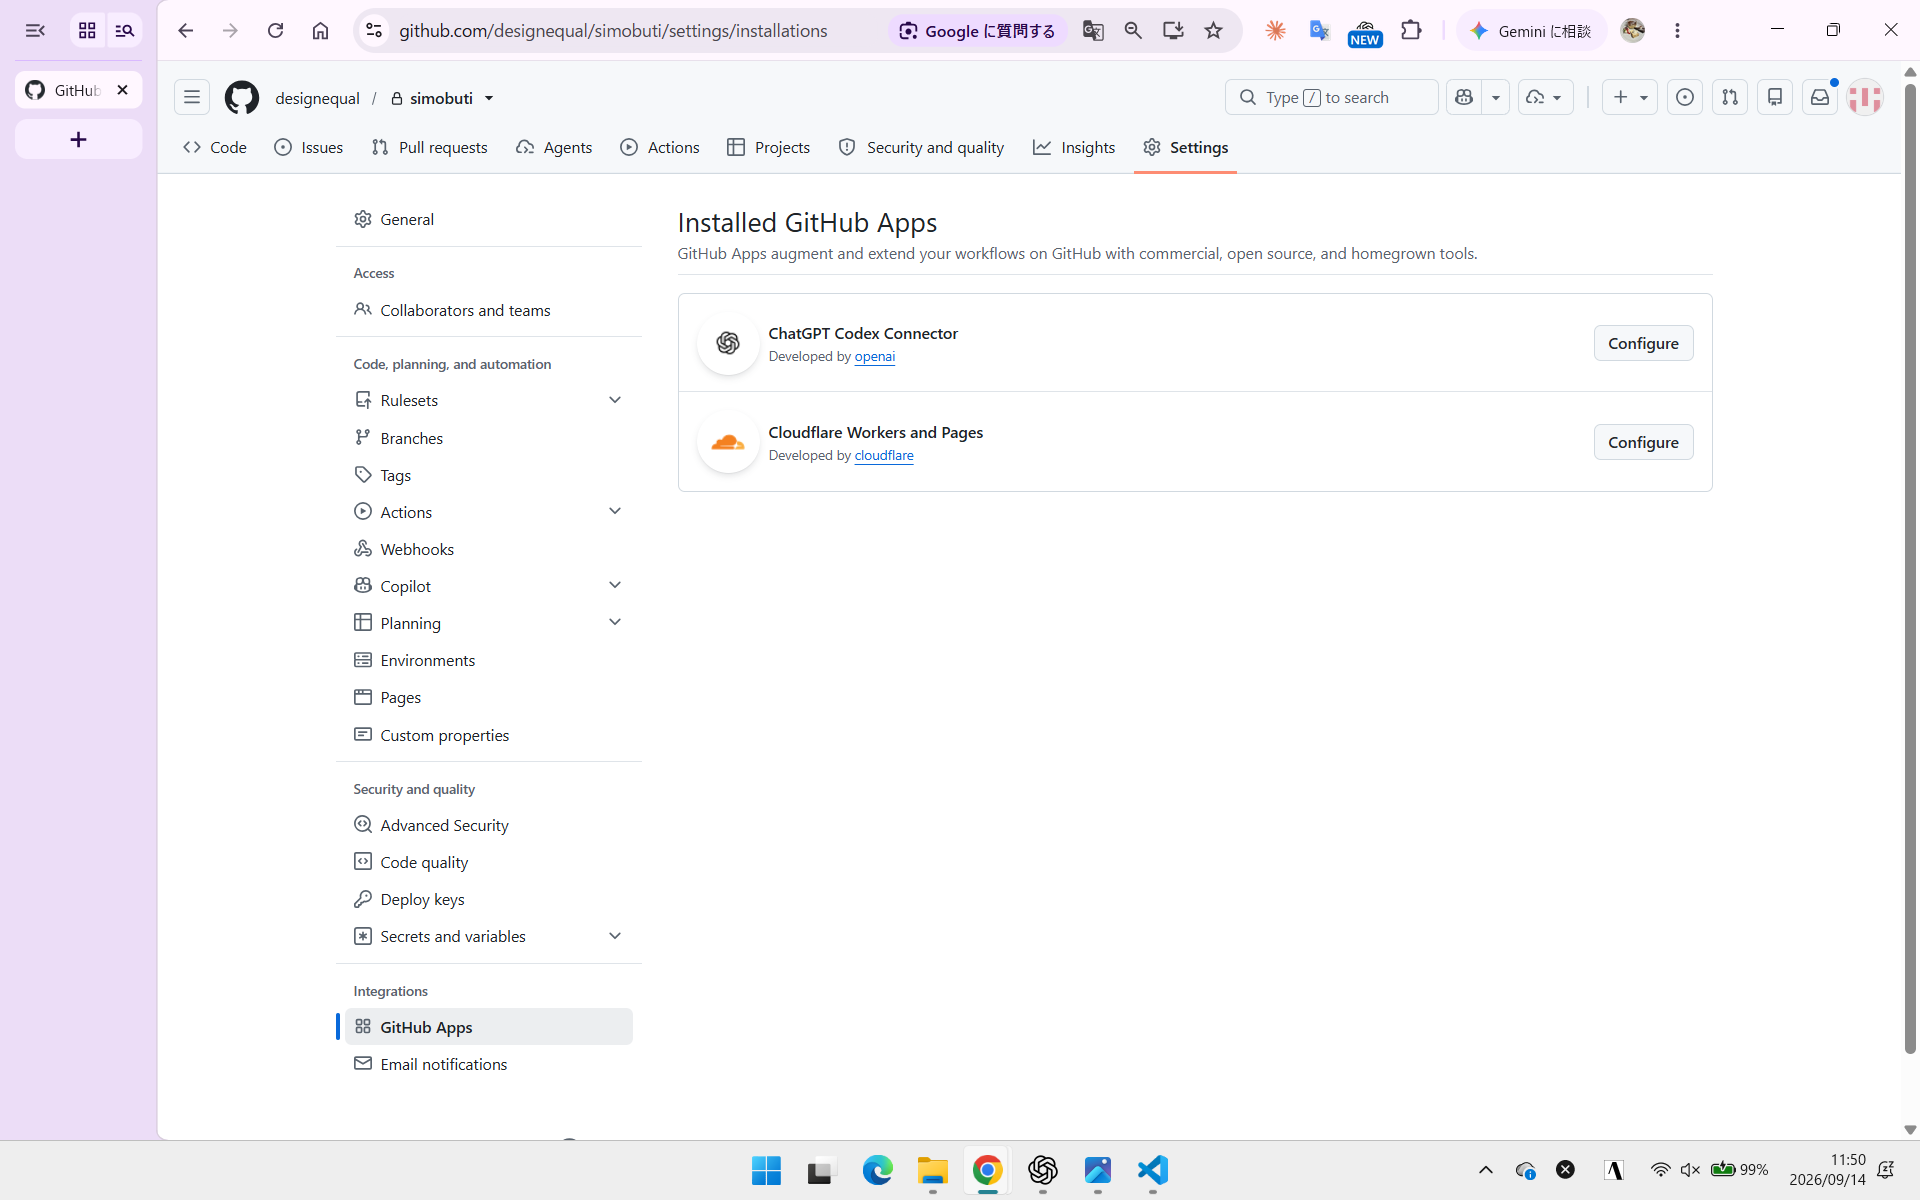Open the simobuti repository dropdown arrow
1920x1200 pixels.
[x=489, y=98]
